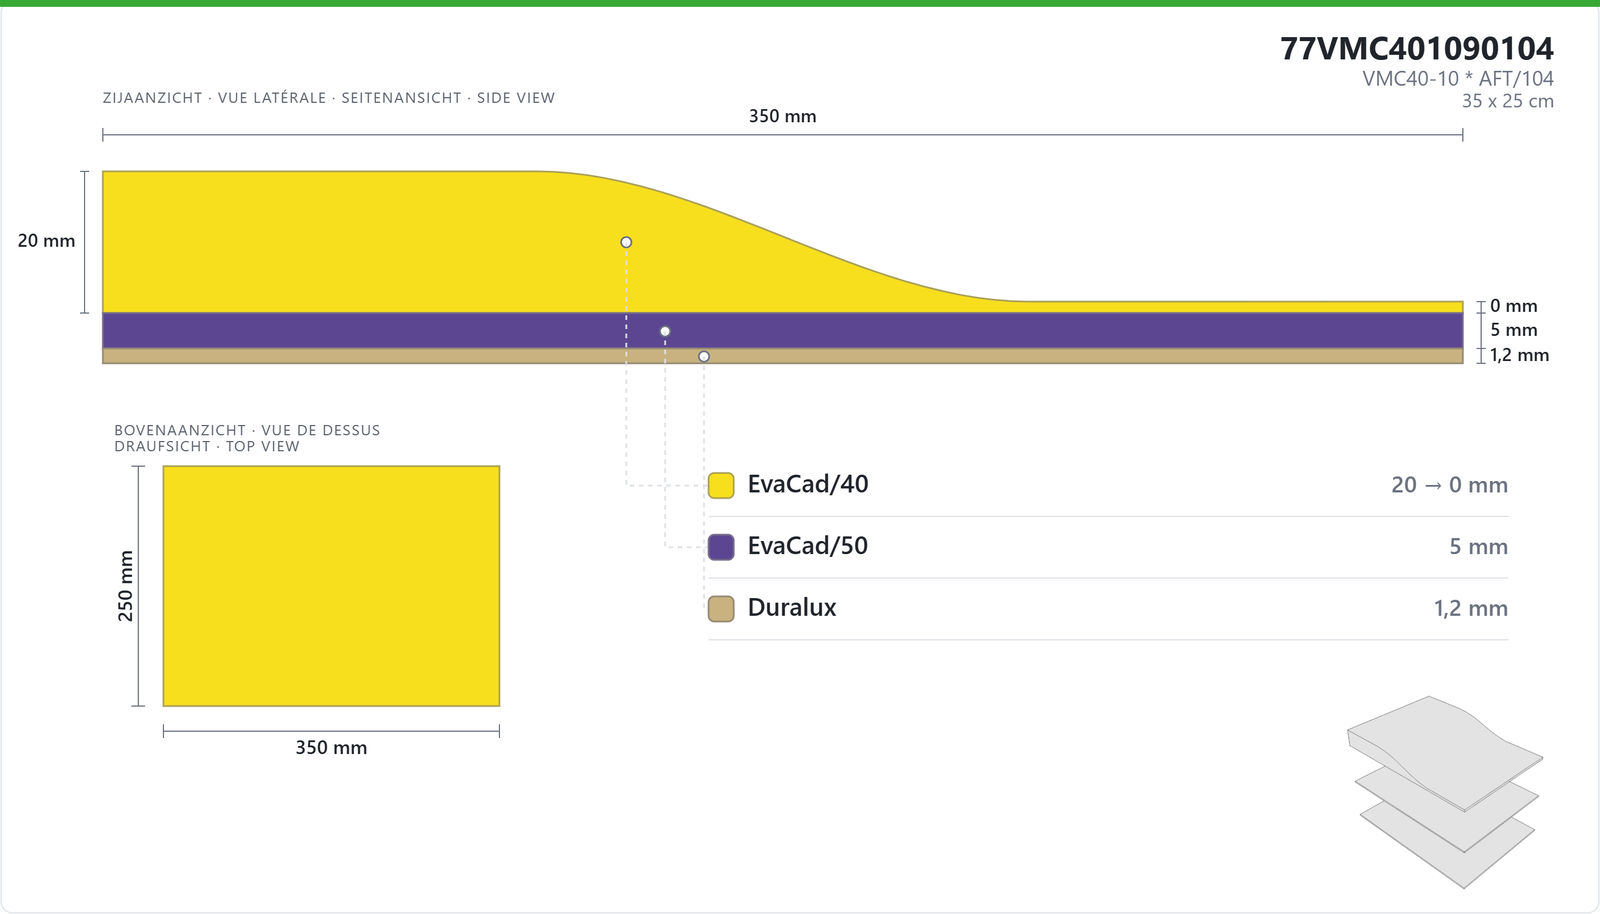The width and height of the screenshot is (1600, 914).
Task: Click the callout marker on the purple layer
Action: (x=665, y=331)
